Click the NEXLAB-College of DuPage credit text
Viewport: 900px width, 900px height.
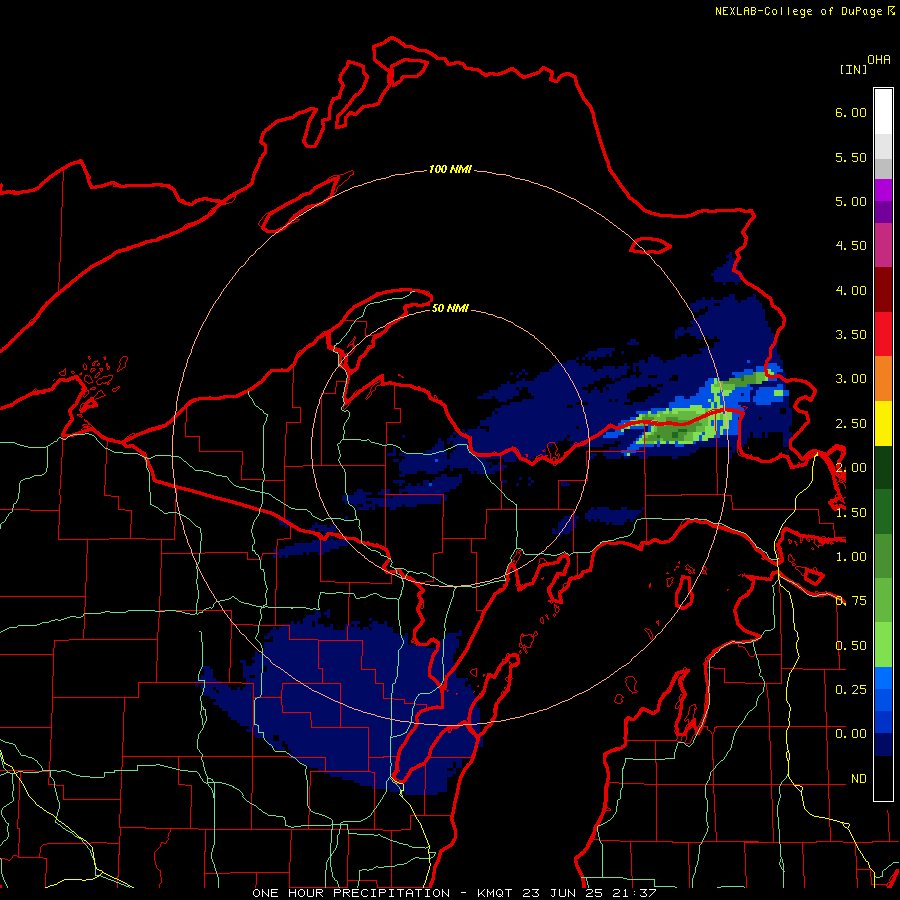click(x=798, y=11)
